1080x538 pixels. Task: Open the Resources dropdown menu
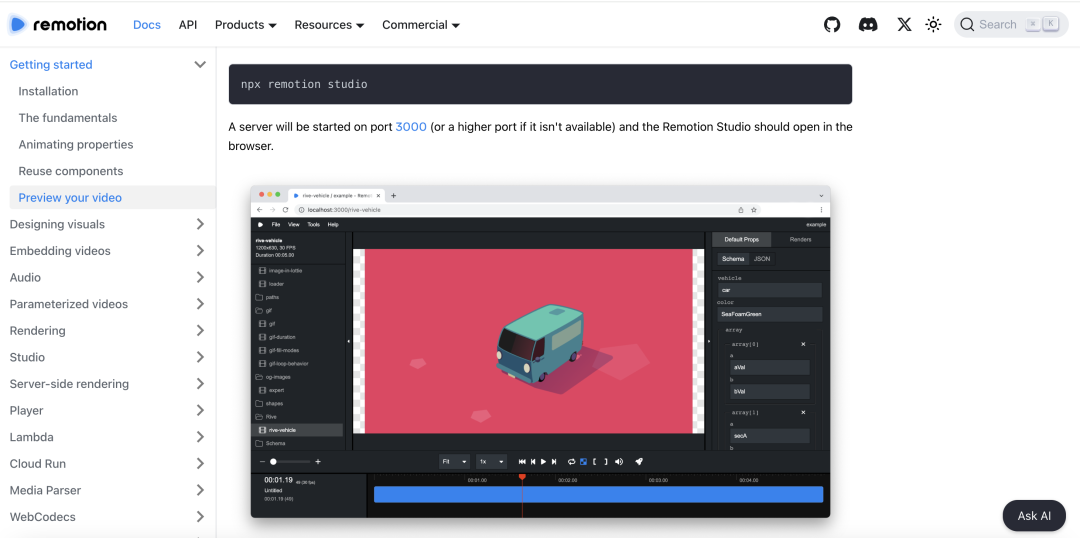(329, 25)
